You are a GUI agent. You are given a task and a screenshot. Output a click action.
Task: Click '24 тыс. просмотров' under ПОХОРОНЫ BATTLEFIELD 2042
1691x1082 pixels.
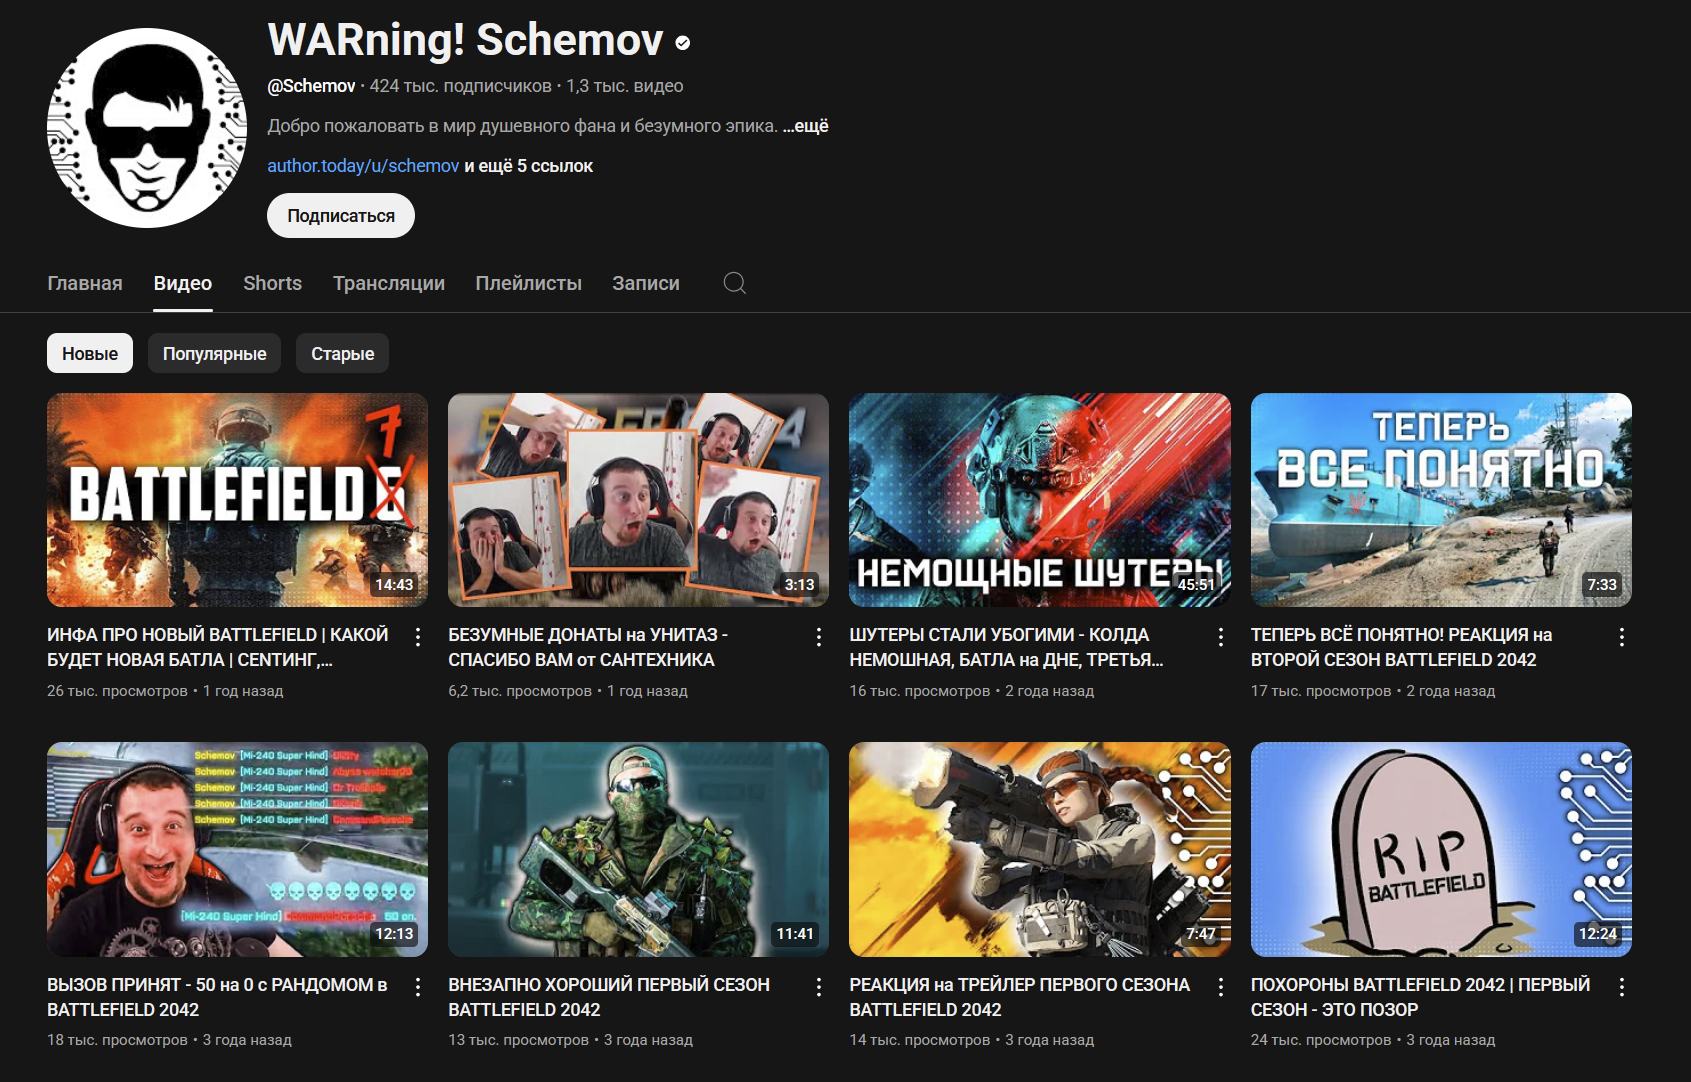[1321, 1040]
